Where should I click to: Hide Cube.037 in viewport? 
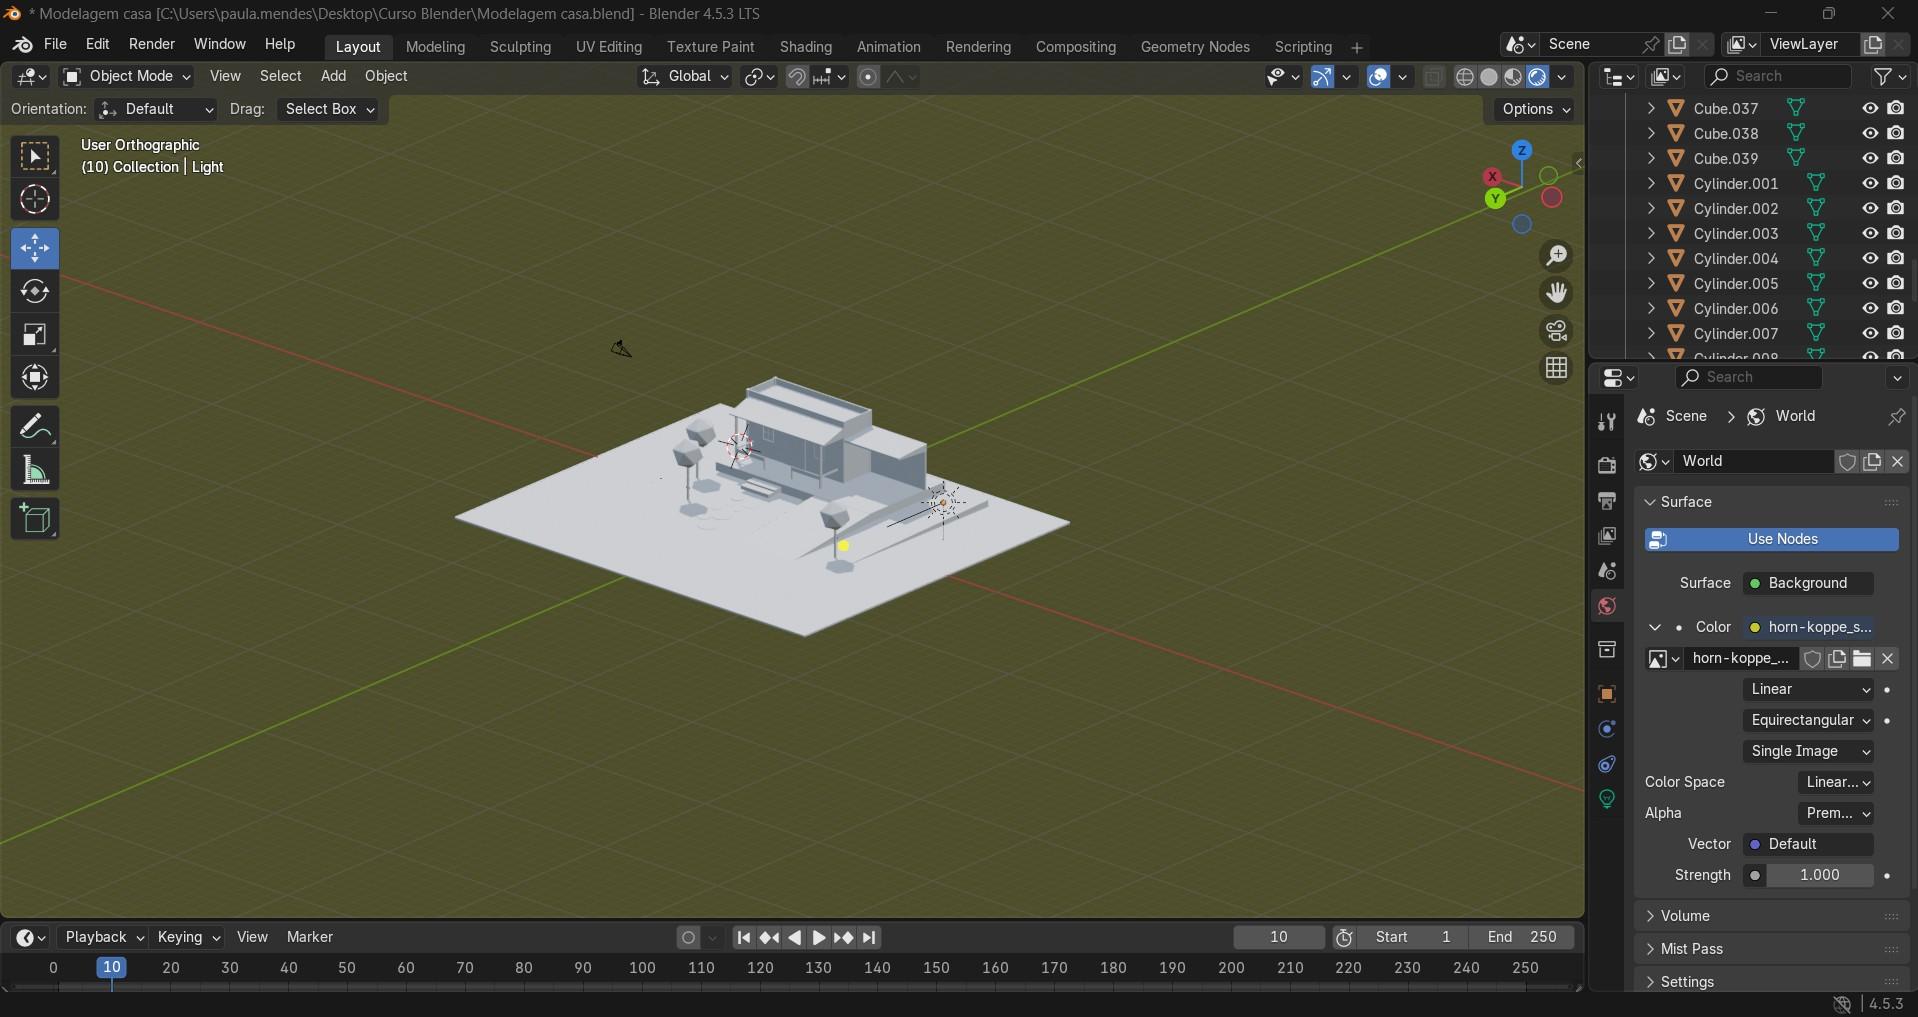tap(1870, 108)
